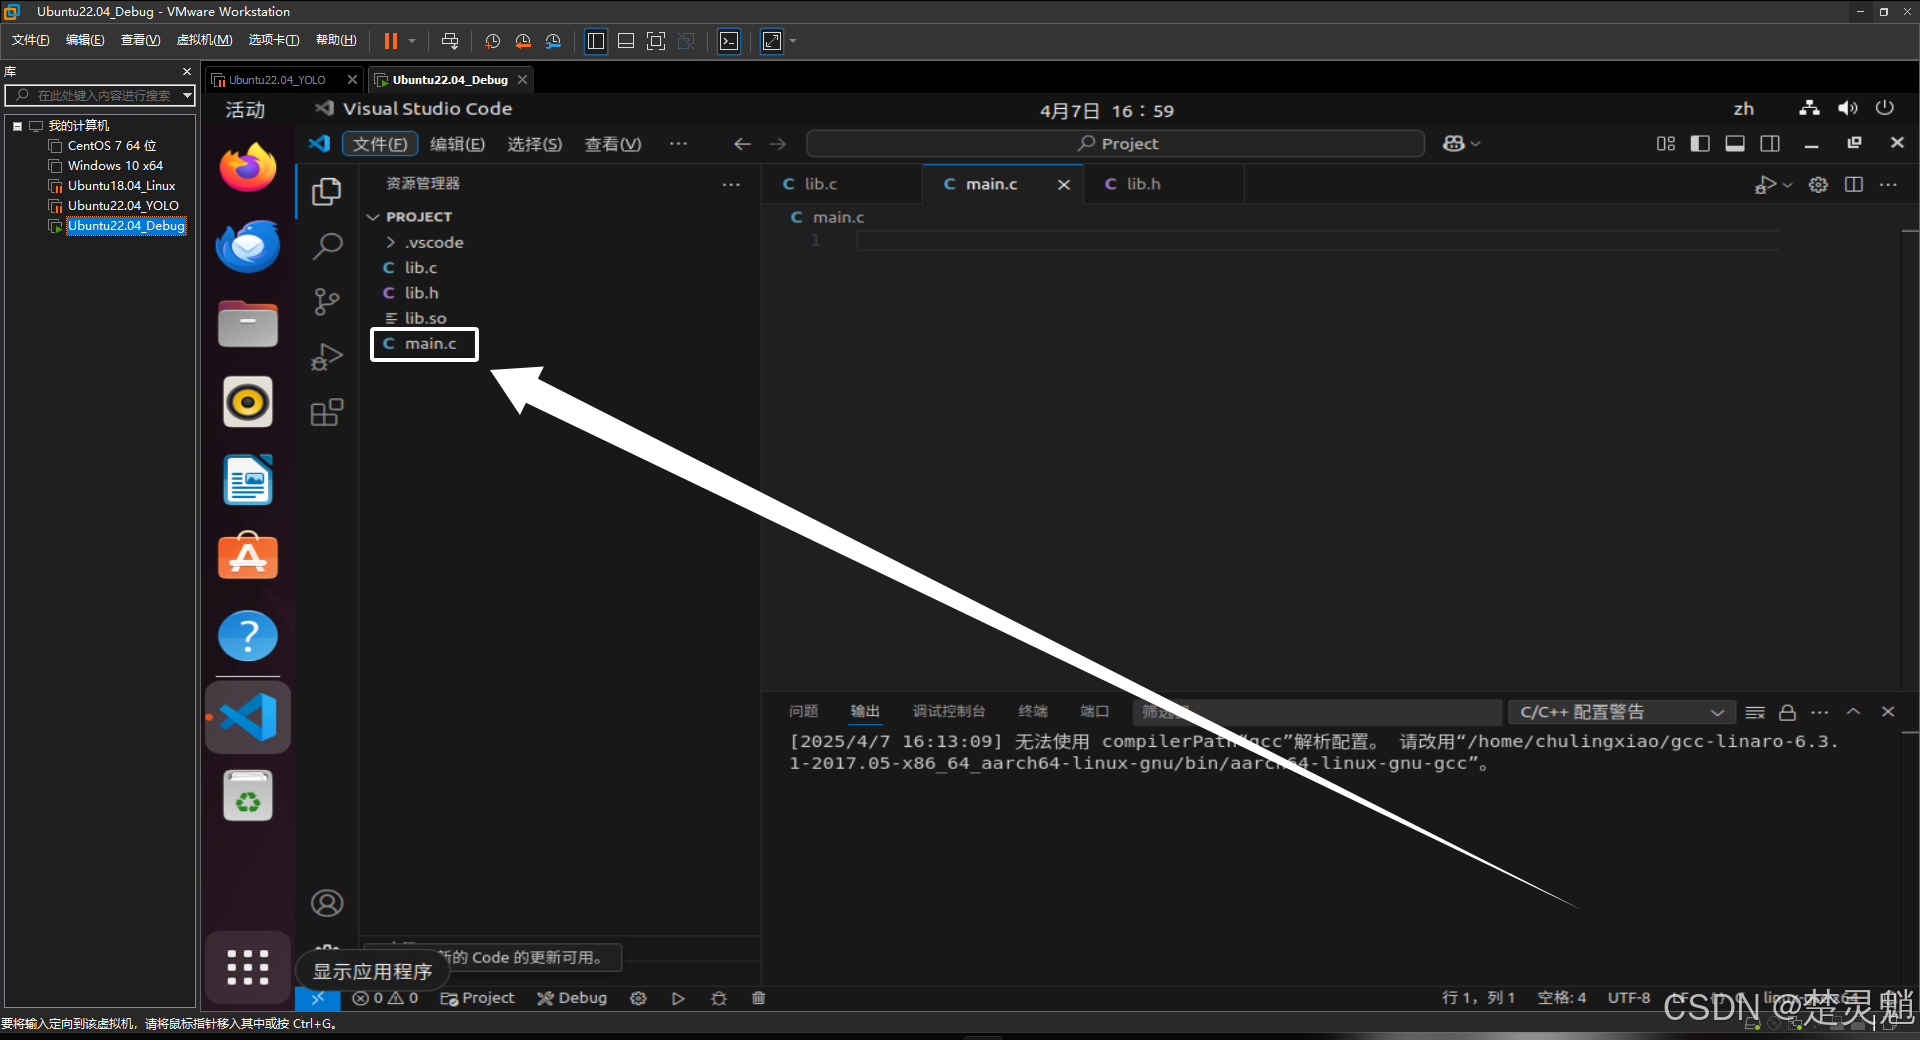Open the Run and Debug view

point(326,357)
